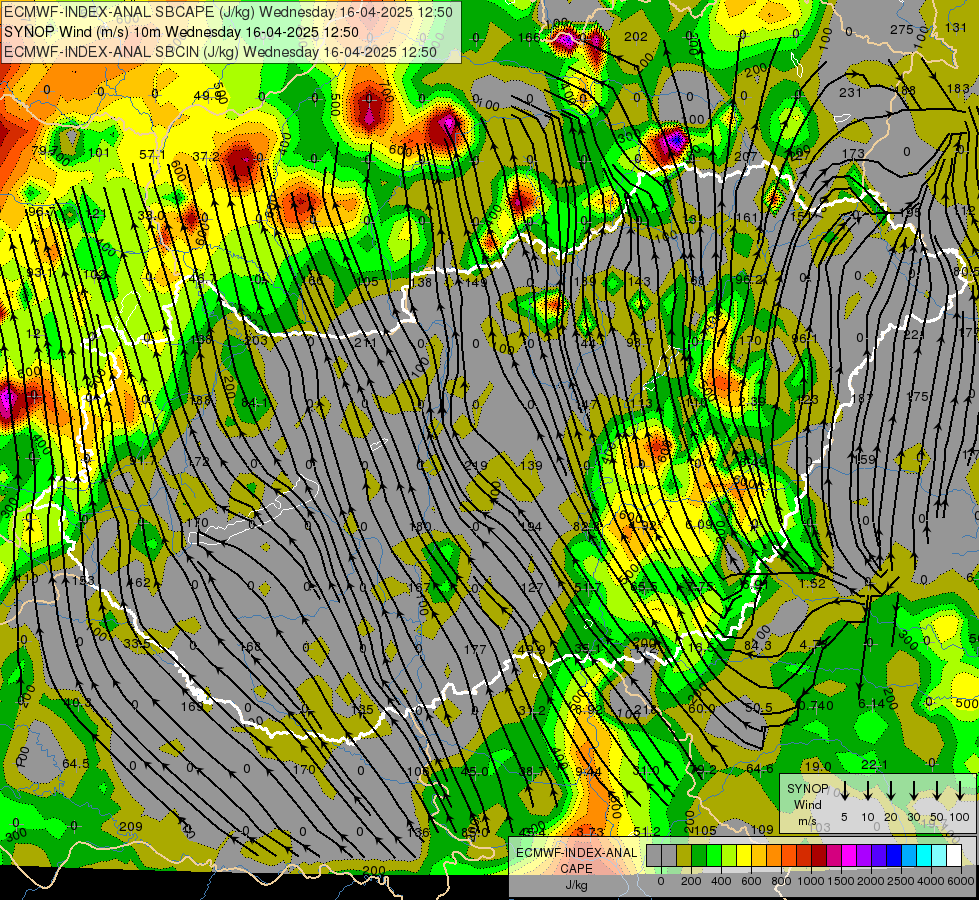This screenshot has width=979, height=900.
Task: Click the '64.5' value at lower left
Action: [76, 764]
